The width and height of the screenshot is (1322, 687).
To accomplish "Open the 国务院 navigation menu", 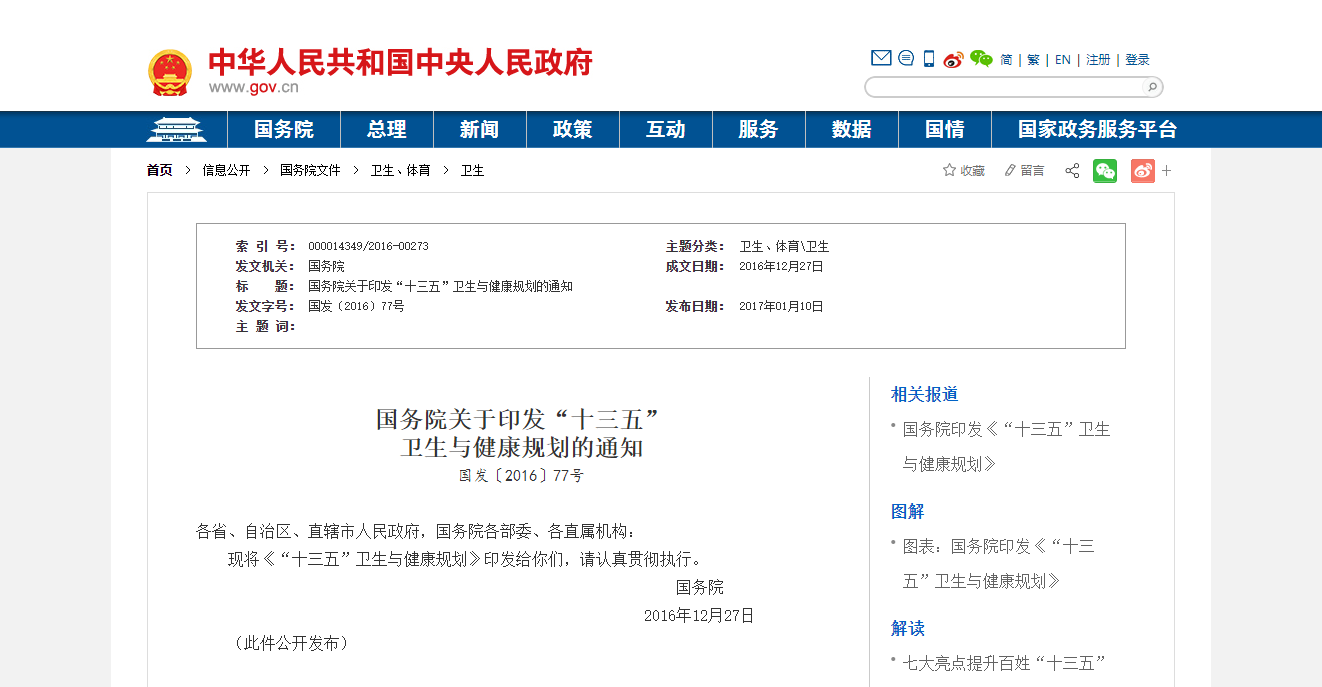I will click(x=283, y=130).
